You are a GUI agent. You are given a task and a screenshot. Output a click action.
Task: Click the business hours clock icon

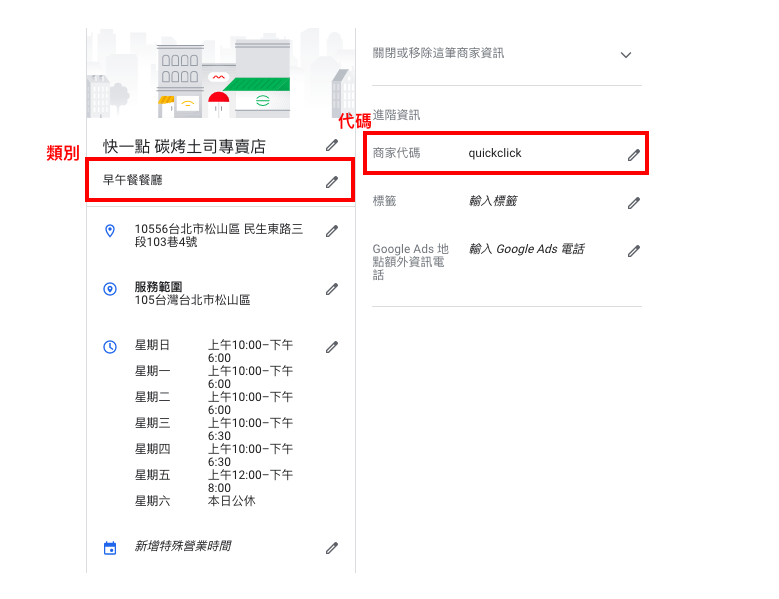coord(110,347)
